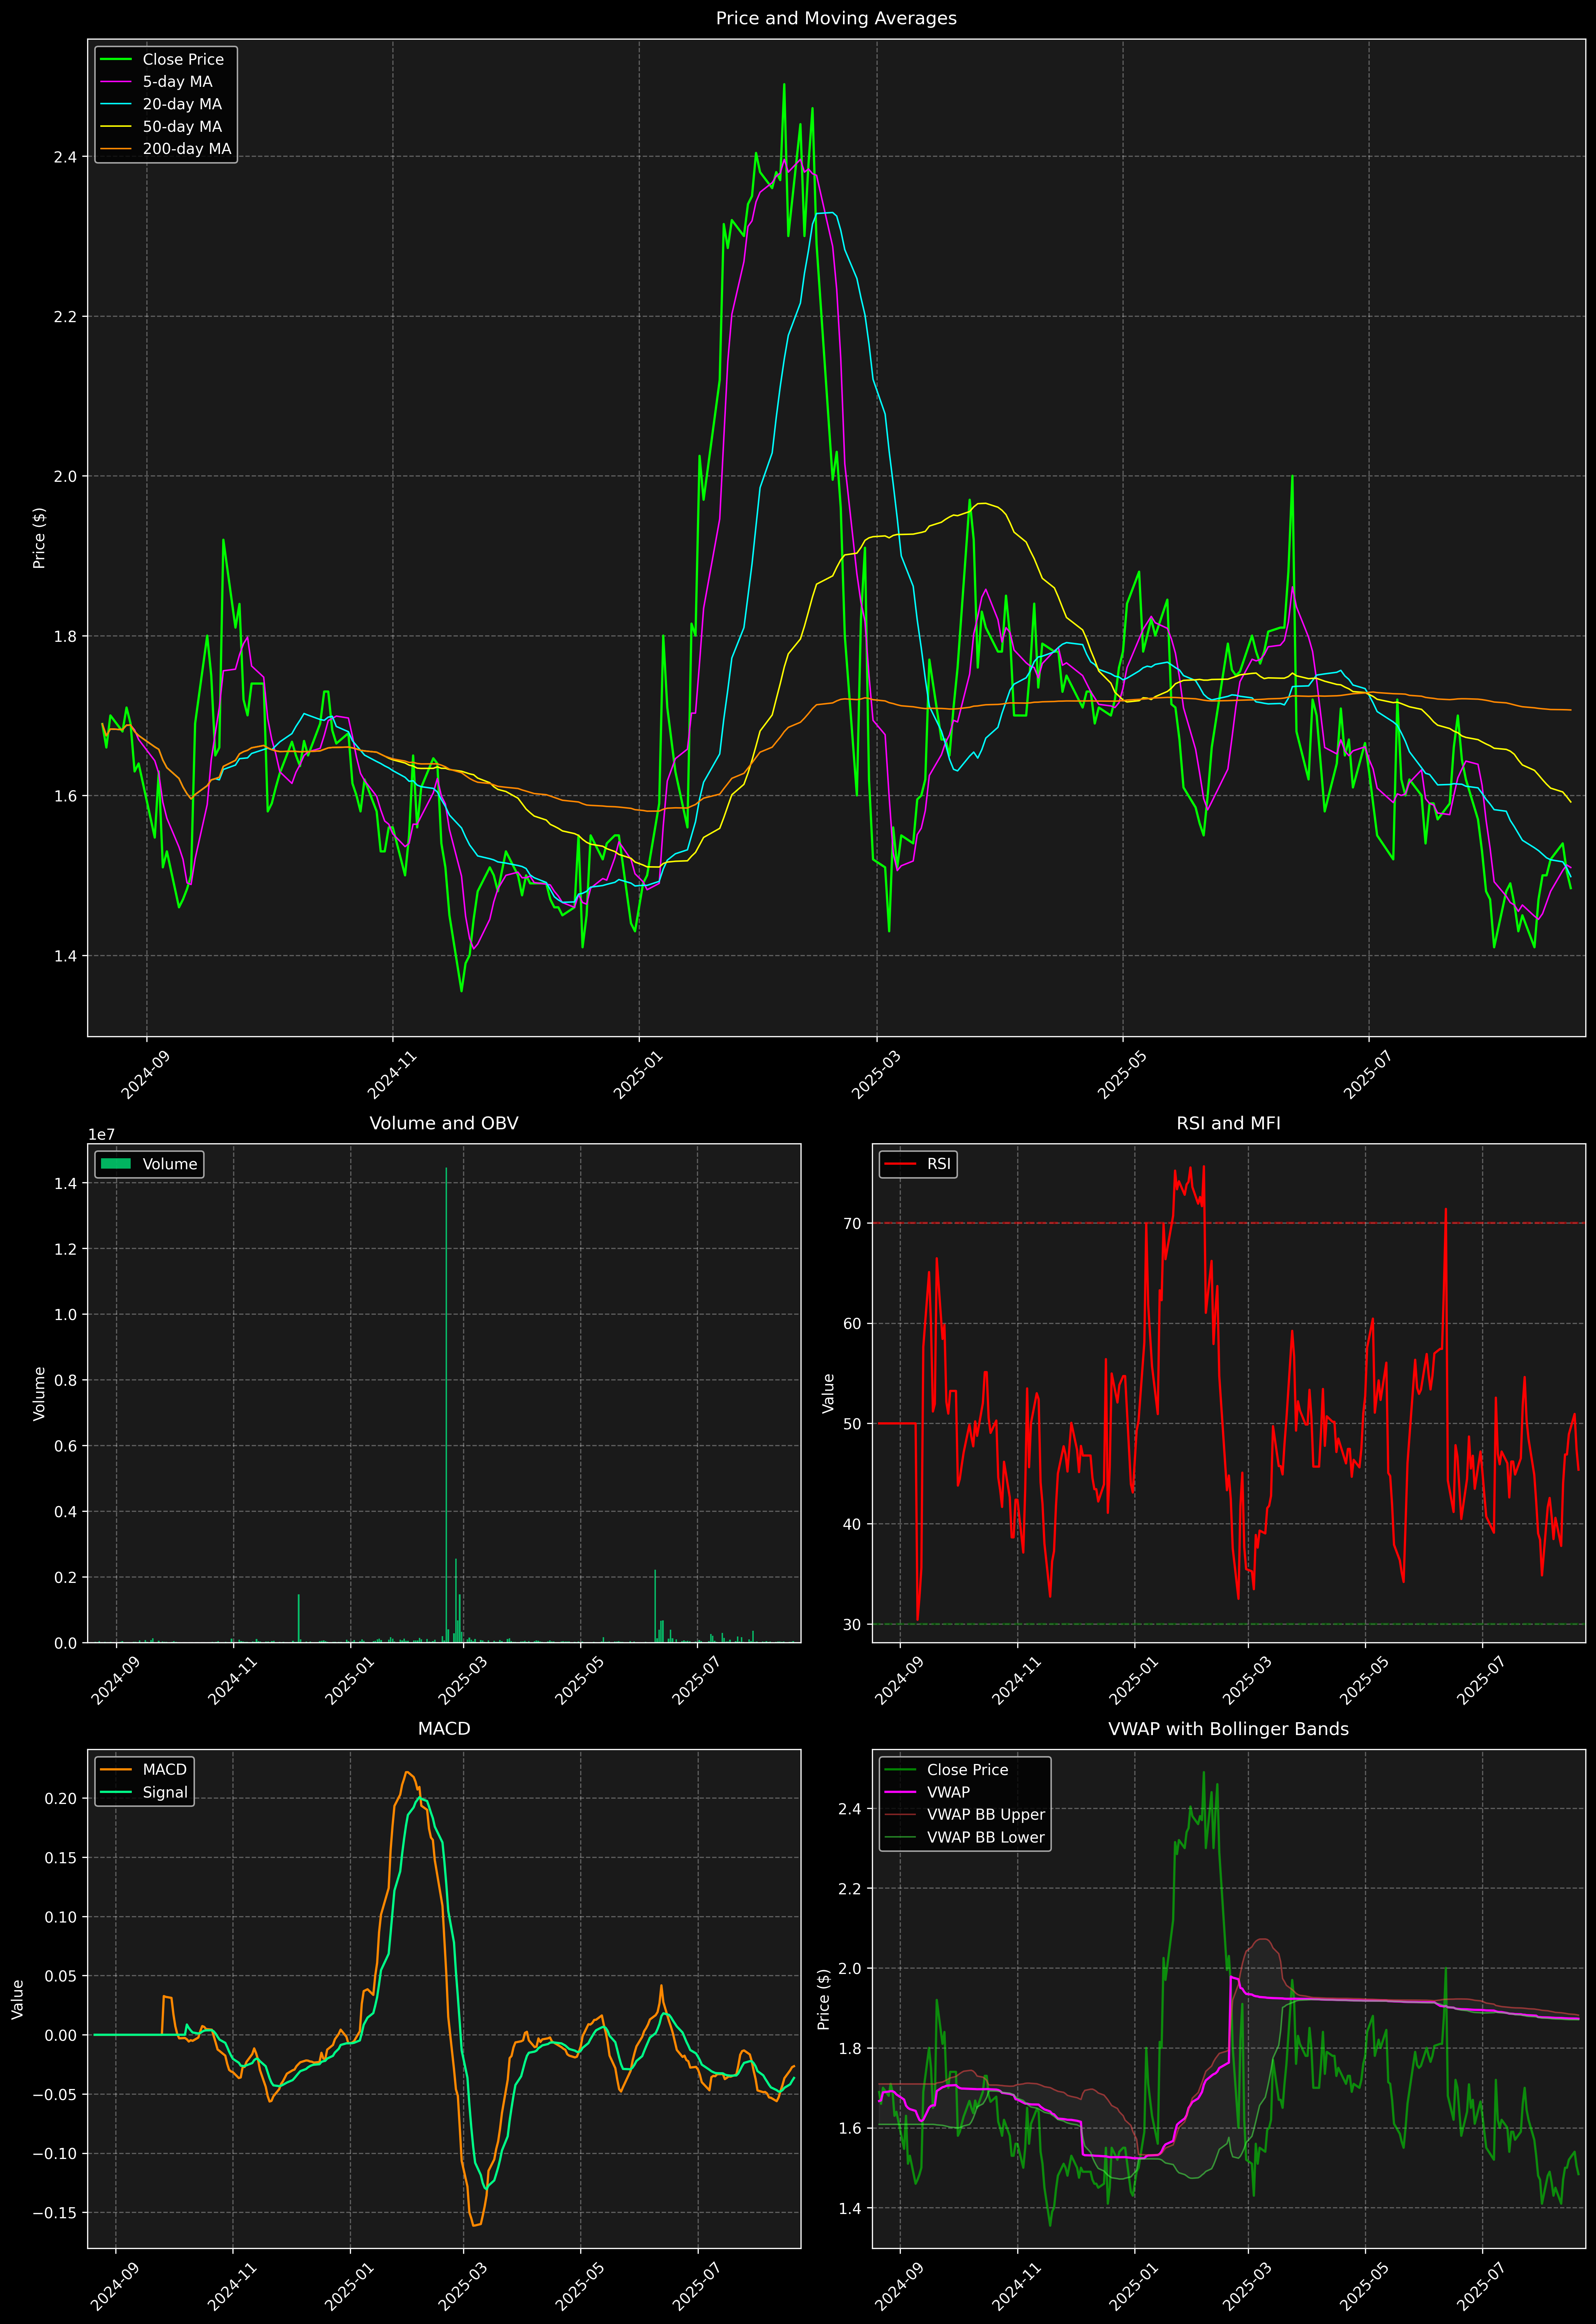
Task: Click the Price and Moving Averages title
Action: pos(836,18)
